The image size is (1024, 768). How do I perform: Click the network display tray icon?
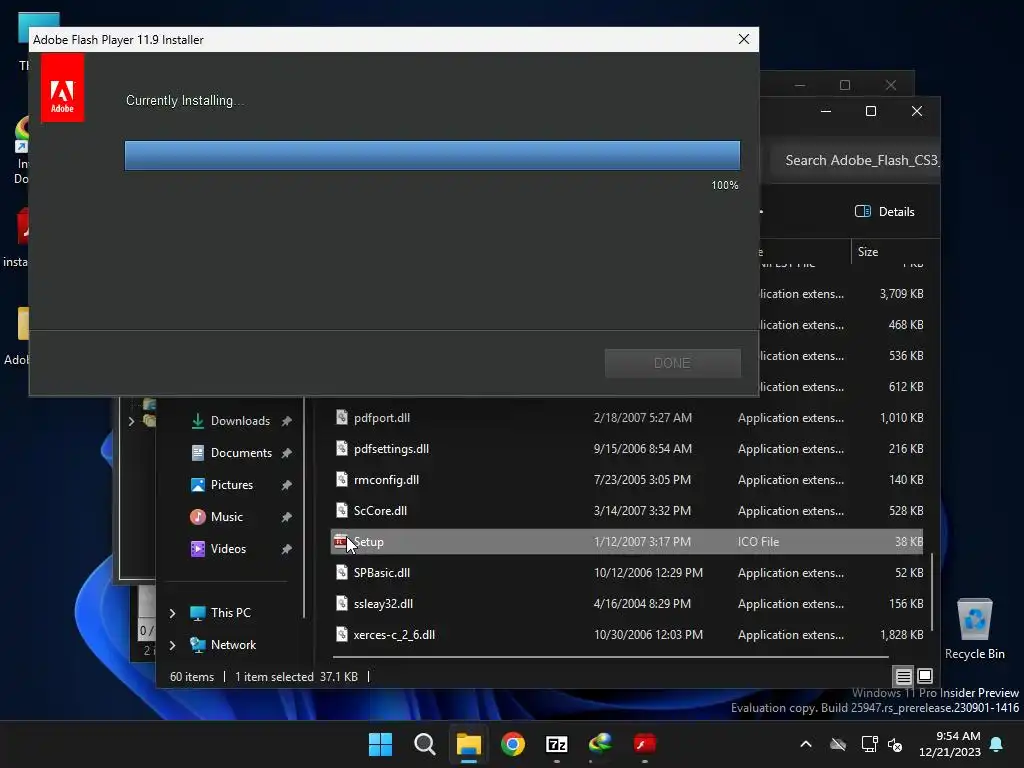(x=869, y=744)
